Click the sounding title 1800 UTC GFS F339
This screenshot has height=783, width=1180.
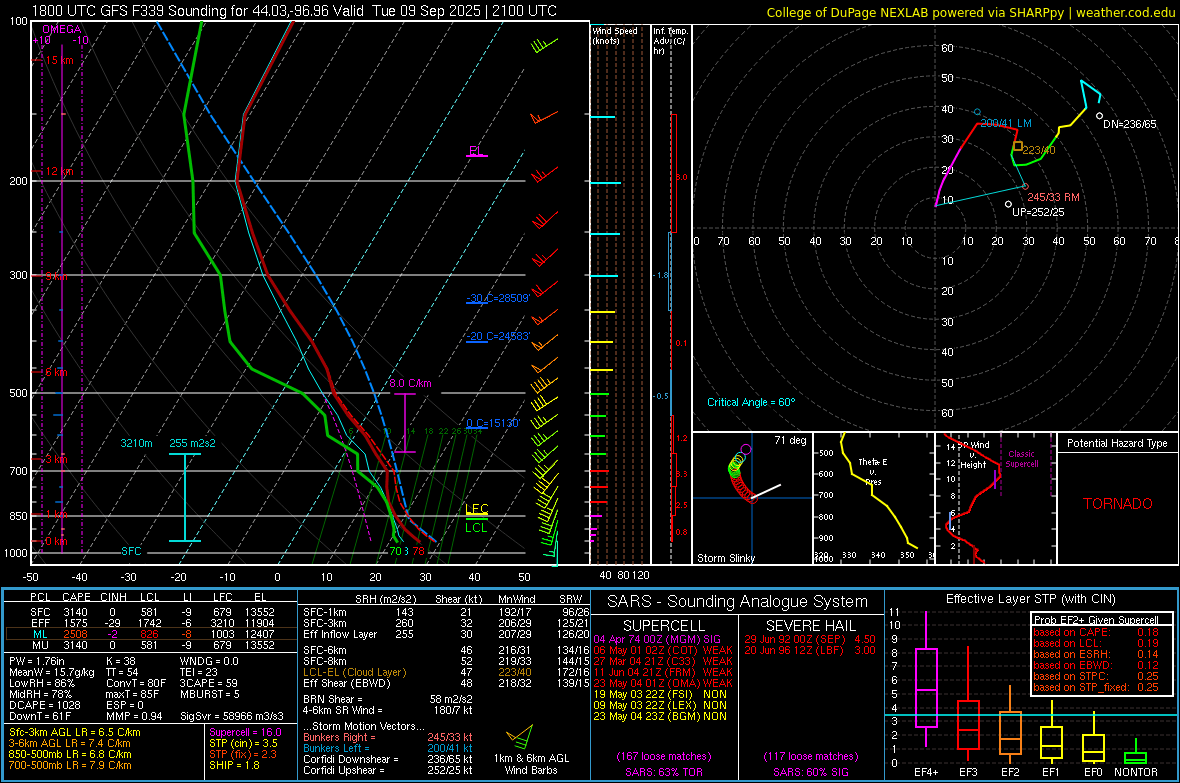coord(294,11)
